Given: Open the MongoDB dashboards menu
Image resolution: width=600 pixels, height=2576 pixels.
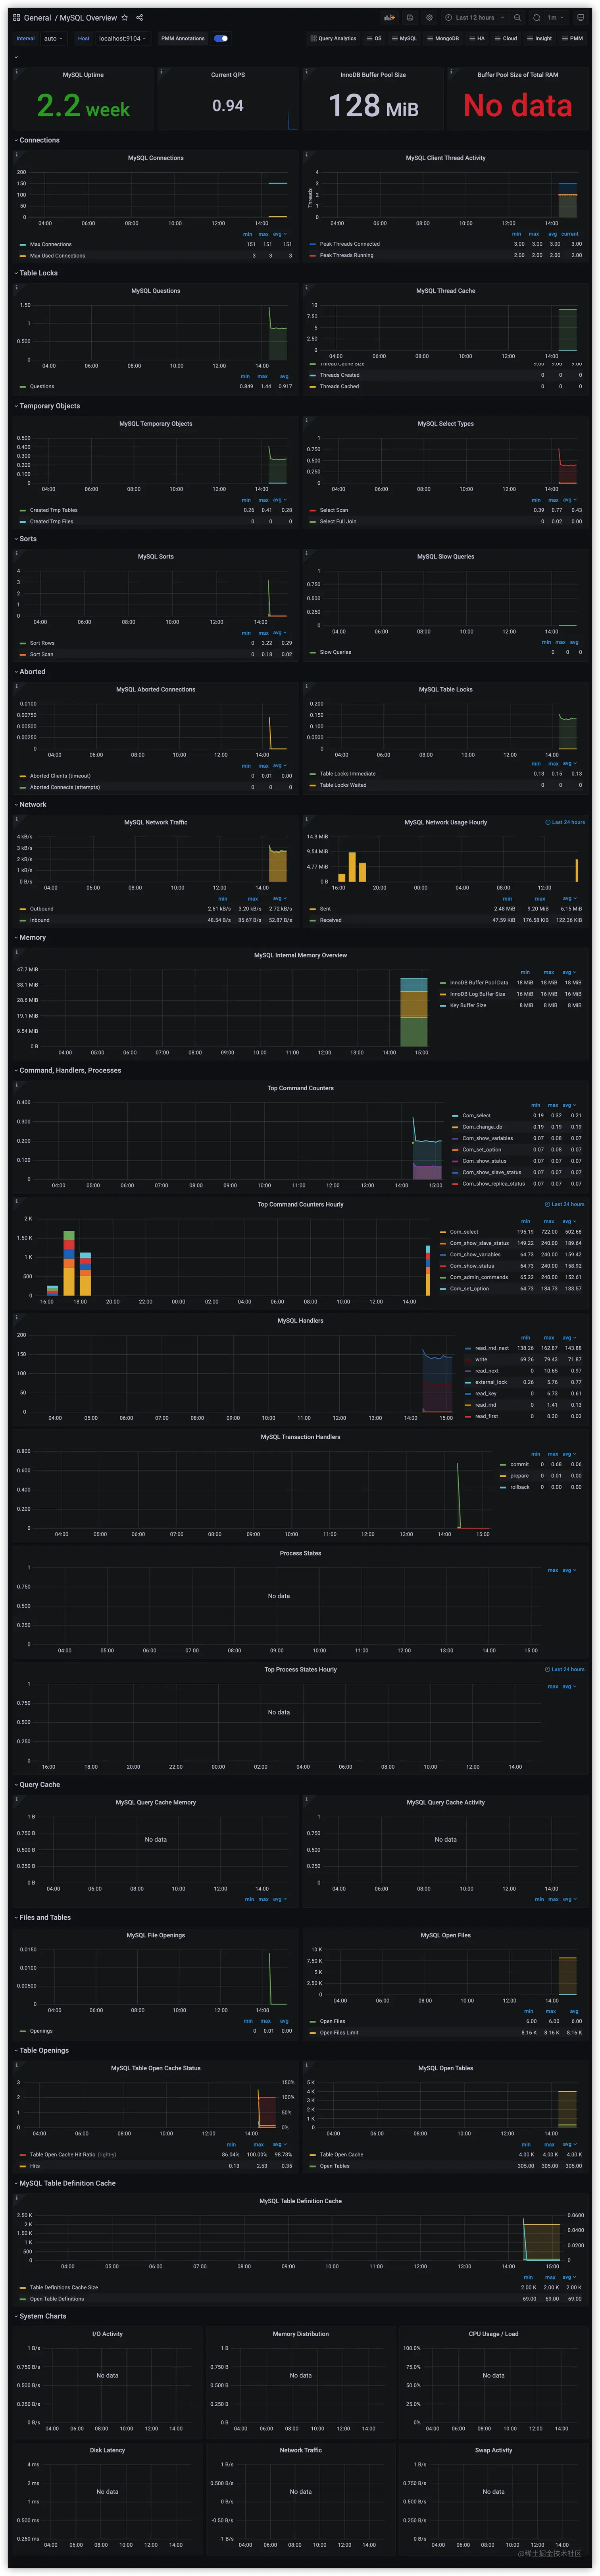Looking at the screenshot, I should [x=443, y=38].
